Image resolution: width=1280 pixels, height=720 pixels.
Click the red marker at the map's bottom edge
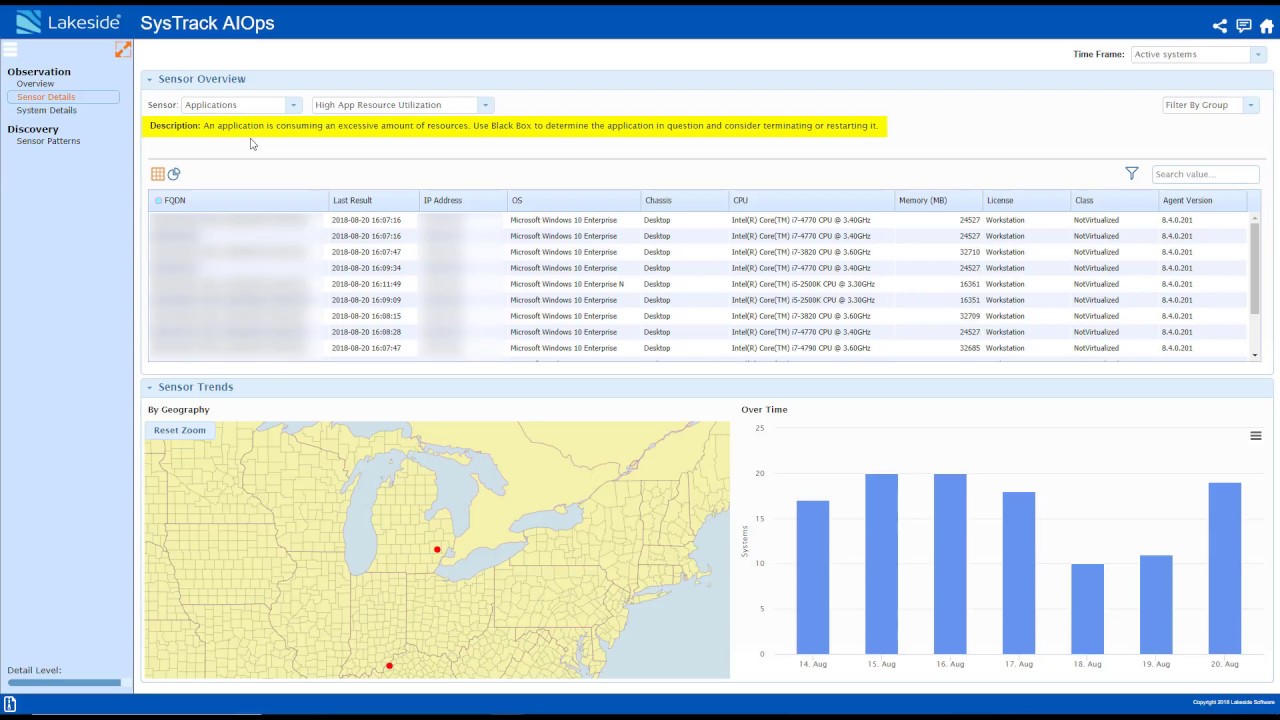(x=389, y=666)
